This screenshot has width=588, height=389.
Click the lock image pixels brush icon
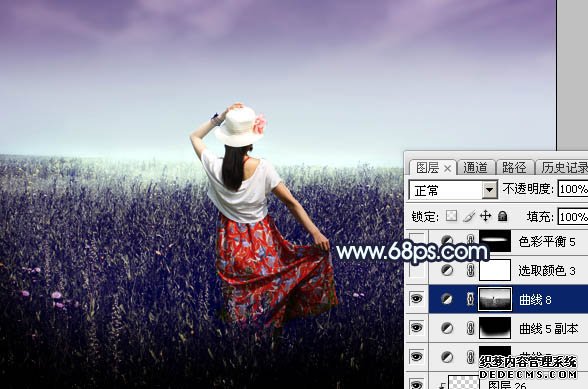[469, 216]
